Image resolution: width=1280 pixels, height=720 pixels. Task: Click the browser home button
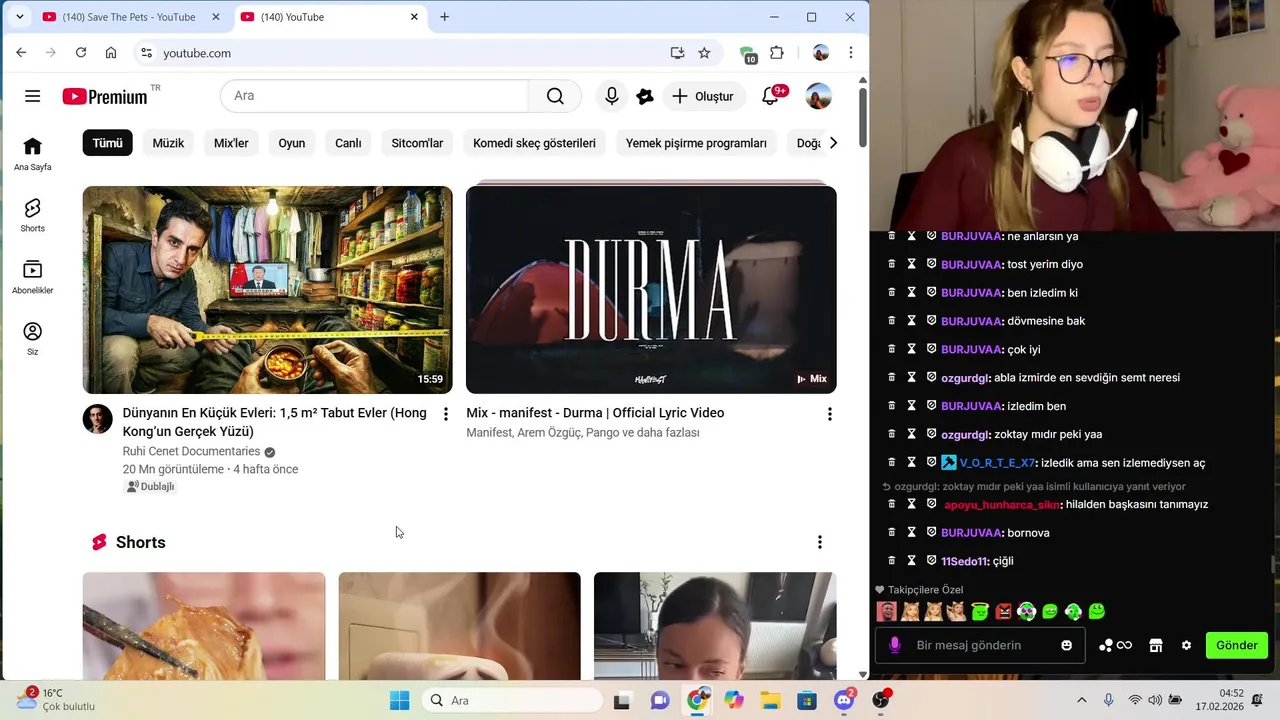111,53
